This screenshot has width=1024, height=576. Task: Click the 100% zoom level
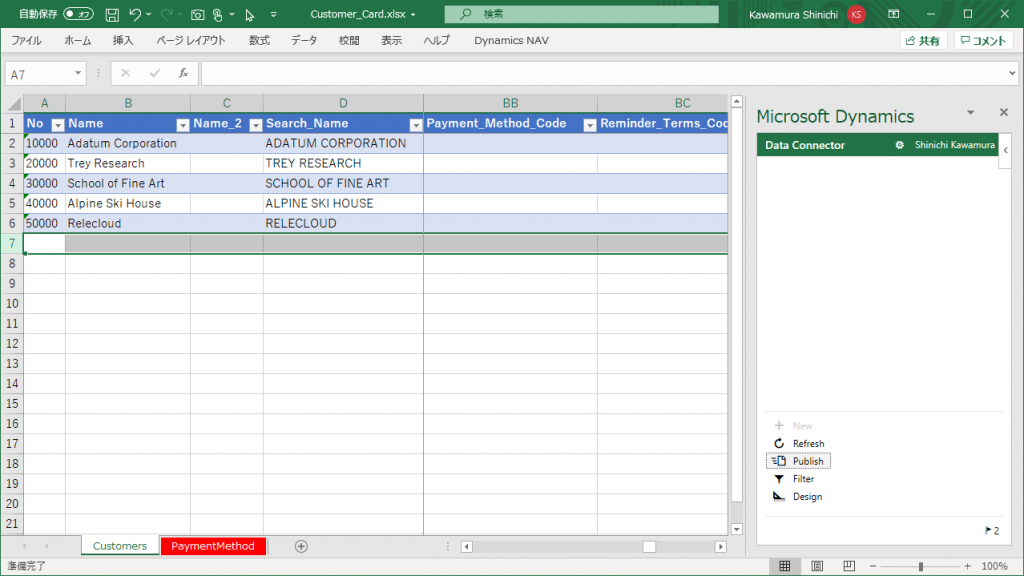click(x=995, y=566)
